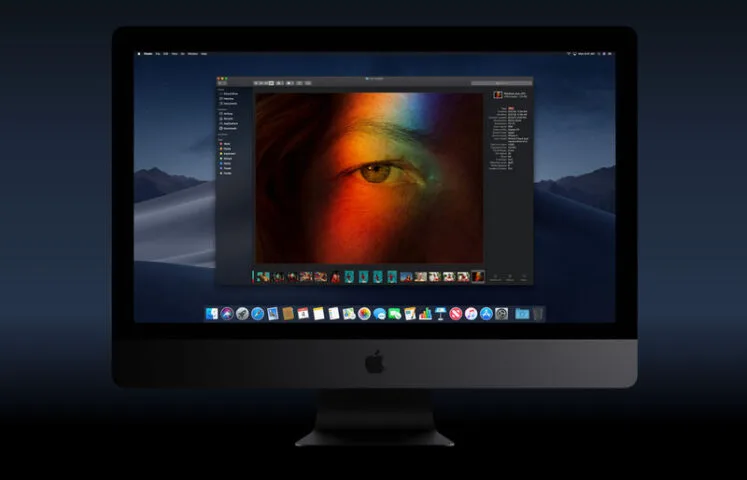Open Calendar from the Dock
Screen dimensions: 747x480
[x=303, y=314]
